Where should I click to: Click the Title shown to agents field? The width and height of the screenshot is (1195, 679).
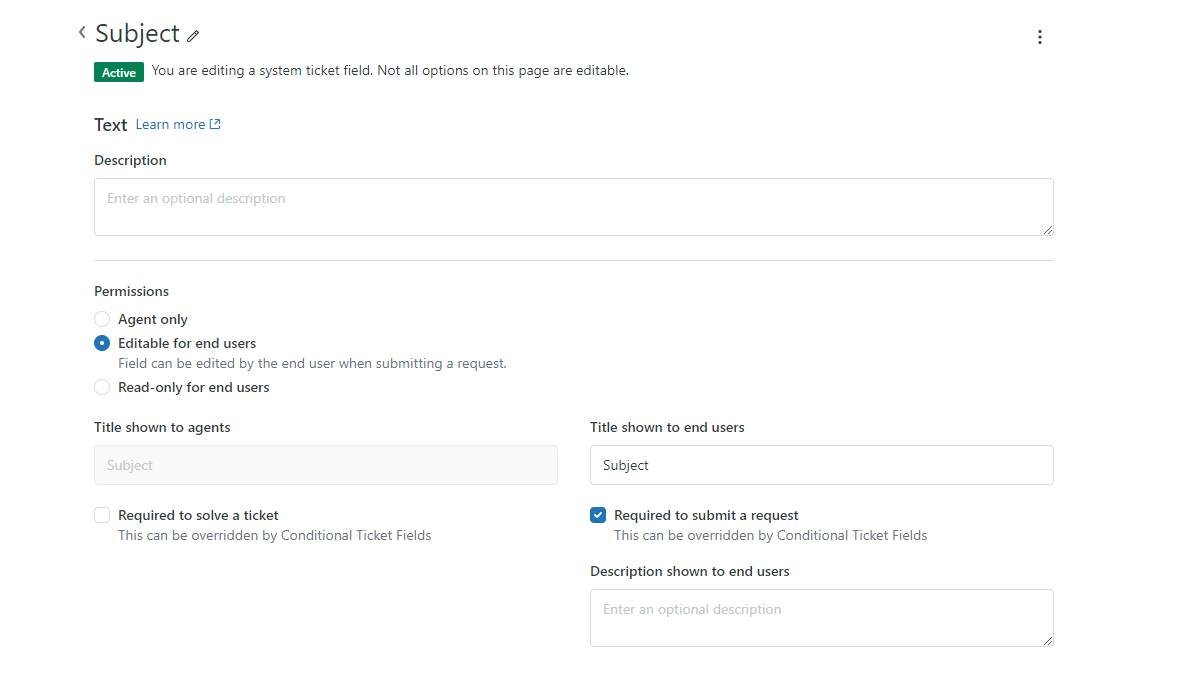tap(325, 465)
